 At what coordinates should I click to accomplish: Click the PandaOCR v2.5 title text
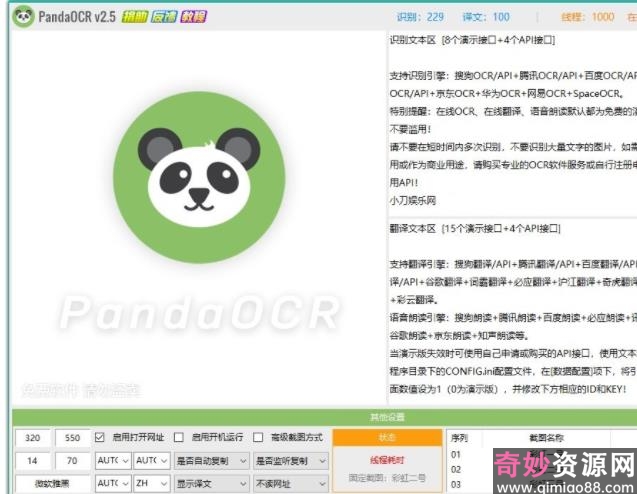point(77,17)
